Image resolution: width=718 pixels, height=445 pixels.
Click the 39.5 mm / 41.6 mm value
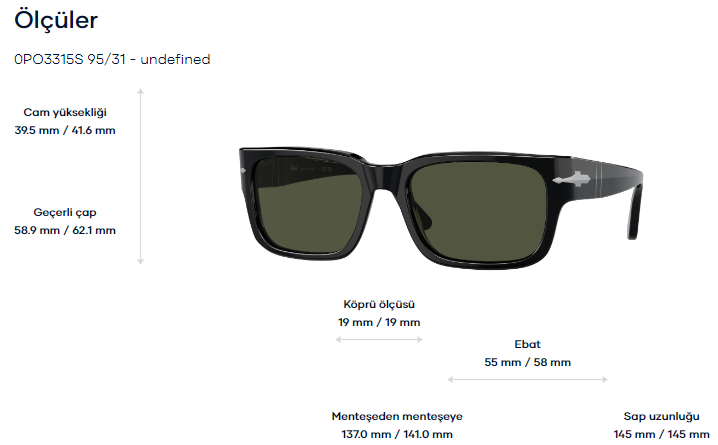65,130
